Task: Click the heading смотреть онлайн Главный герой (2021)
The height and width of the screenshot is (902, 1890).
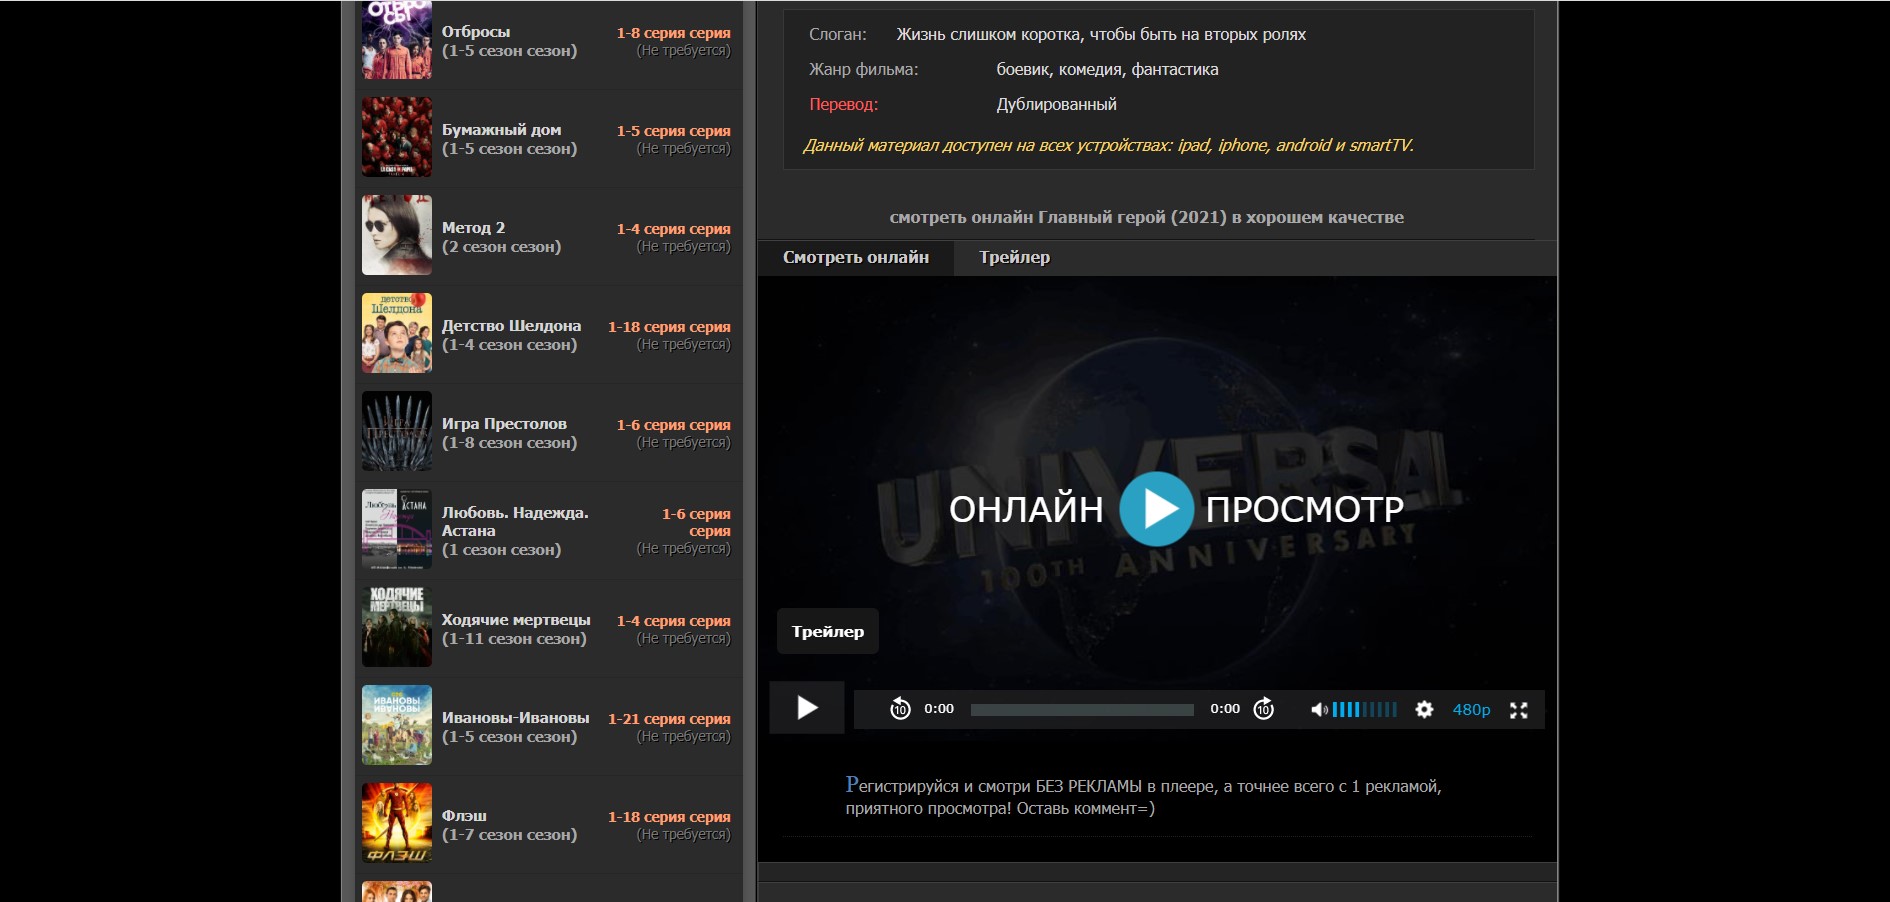Action: click(x=1147, y=217)
